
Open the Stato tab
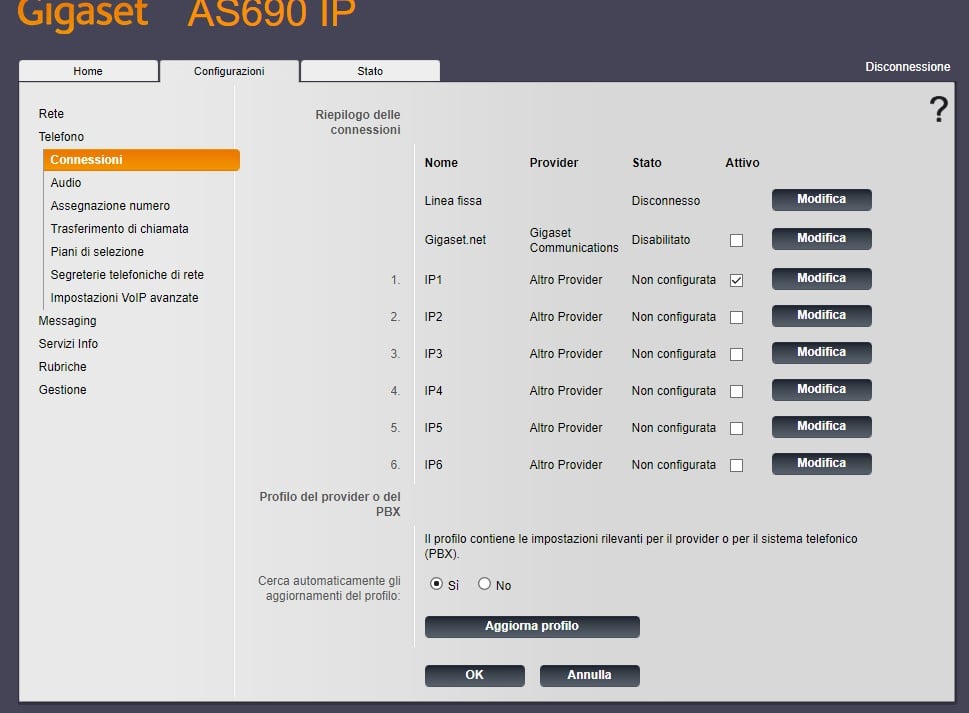pos(370,71)
